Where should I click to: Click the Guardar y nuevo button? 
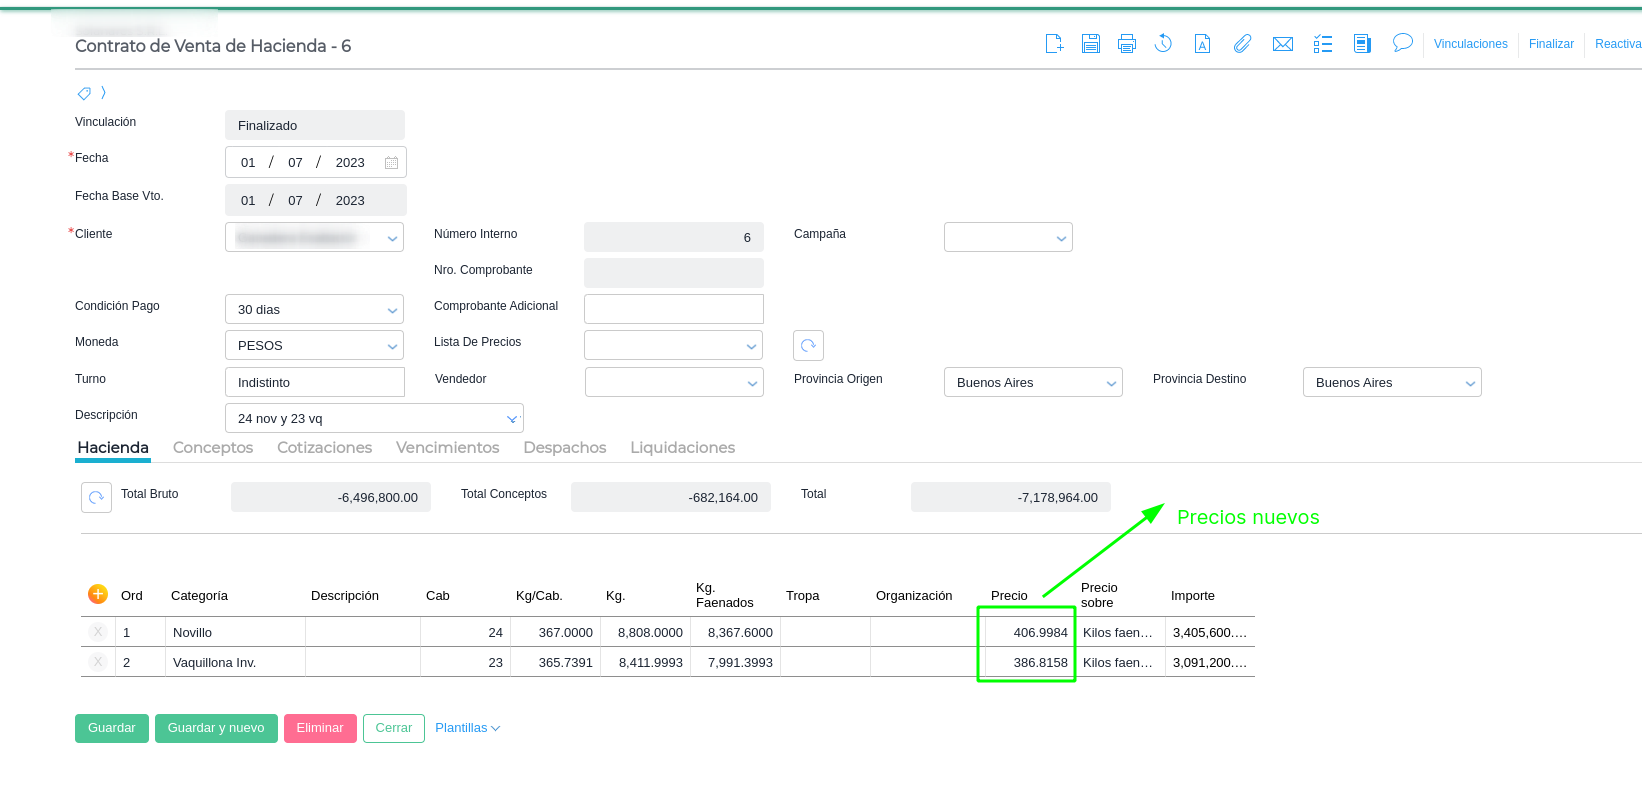point(216,728)
